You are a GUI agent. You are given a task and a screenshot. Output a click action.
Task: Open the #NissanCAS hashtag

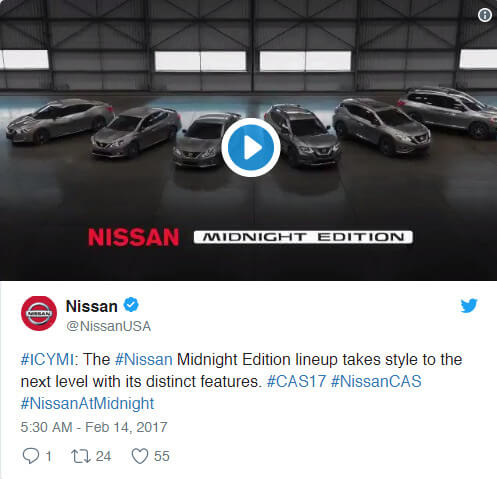tap(376, 381)
